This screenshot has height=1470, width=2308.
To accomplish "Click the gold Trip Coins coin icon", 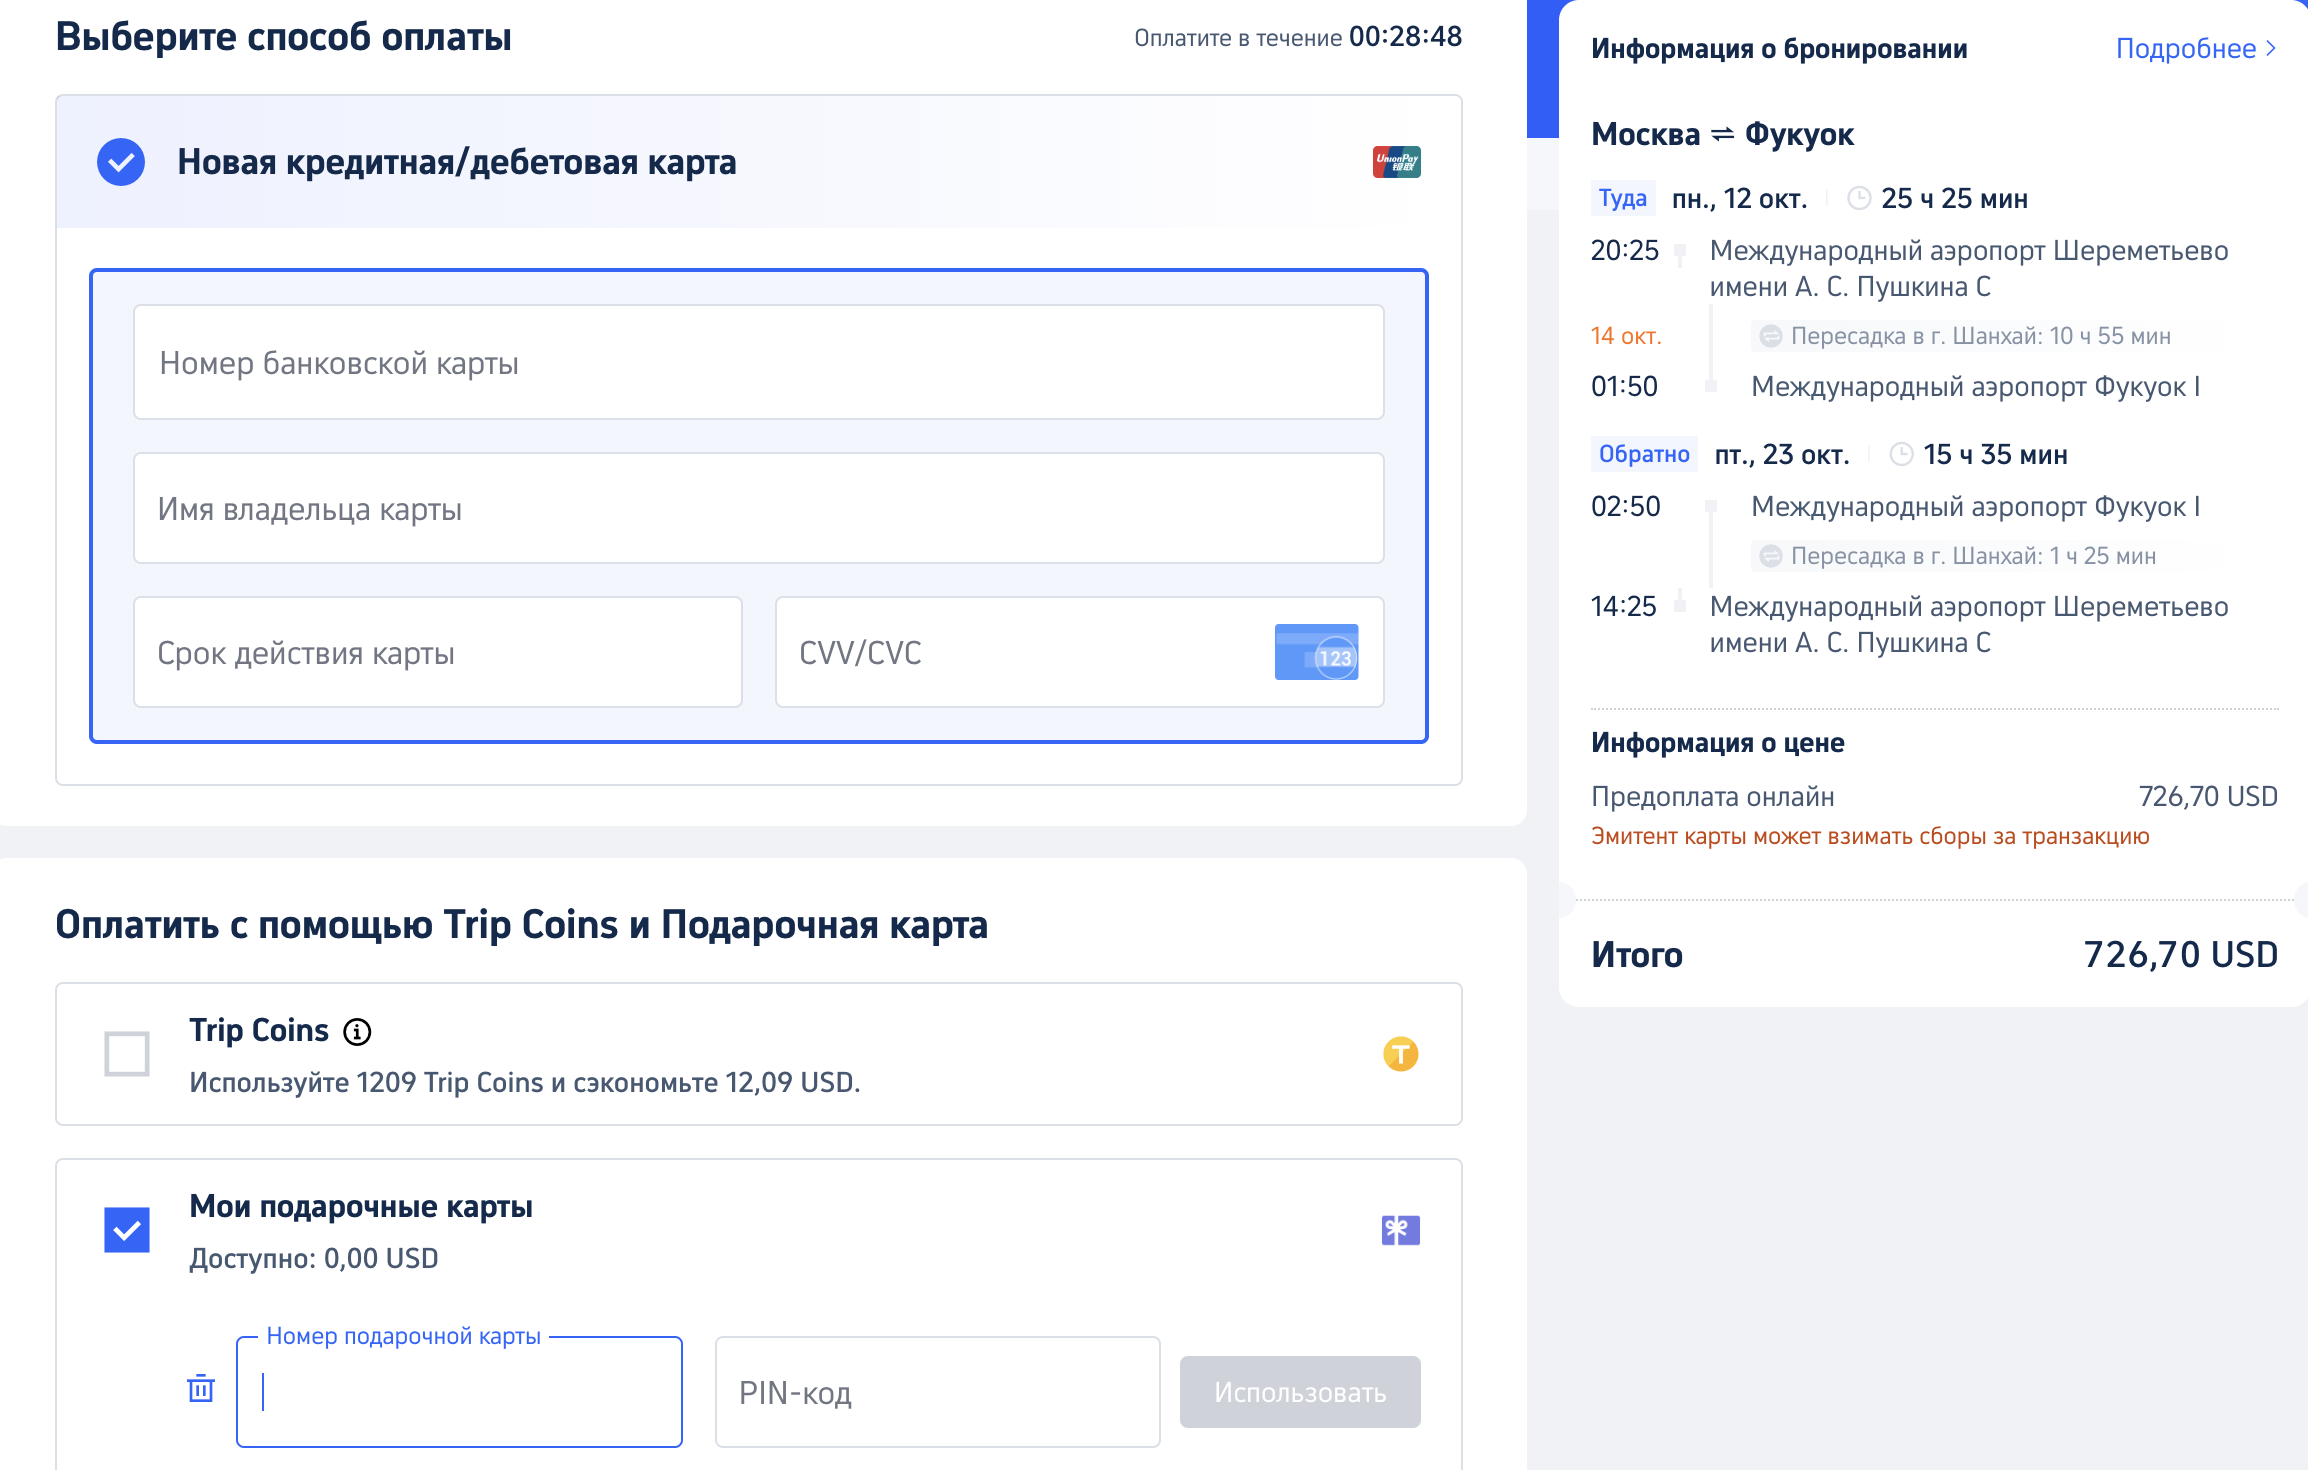I will pyautogui.click(x=1400, y=1053).
